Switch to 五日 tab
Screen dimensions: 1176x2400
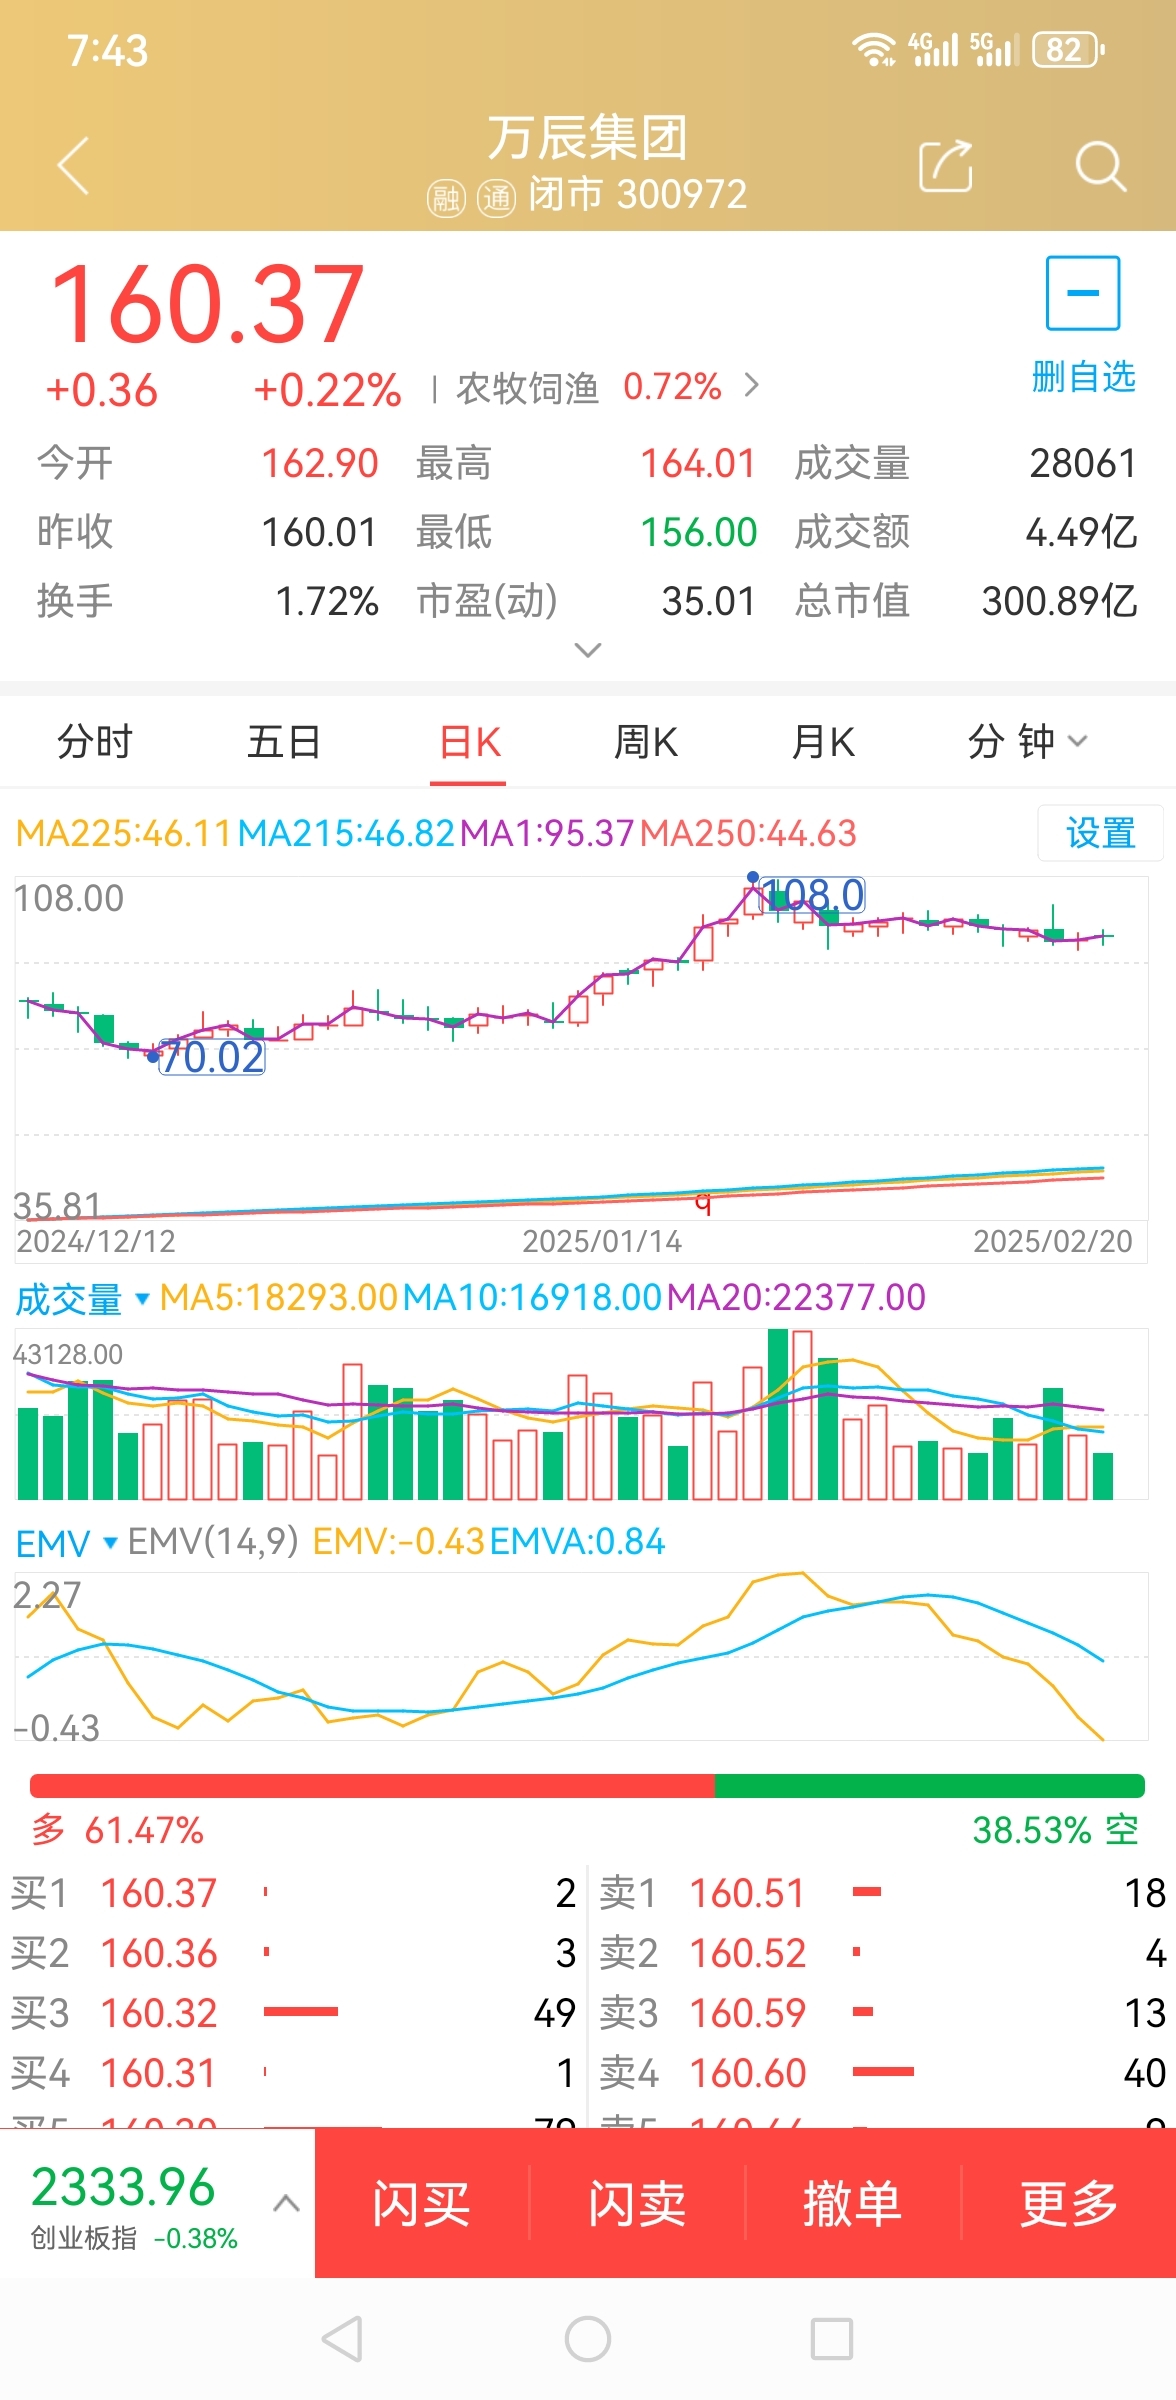tap(283, 742)
